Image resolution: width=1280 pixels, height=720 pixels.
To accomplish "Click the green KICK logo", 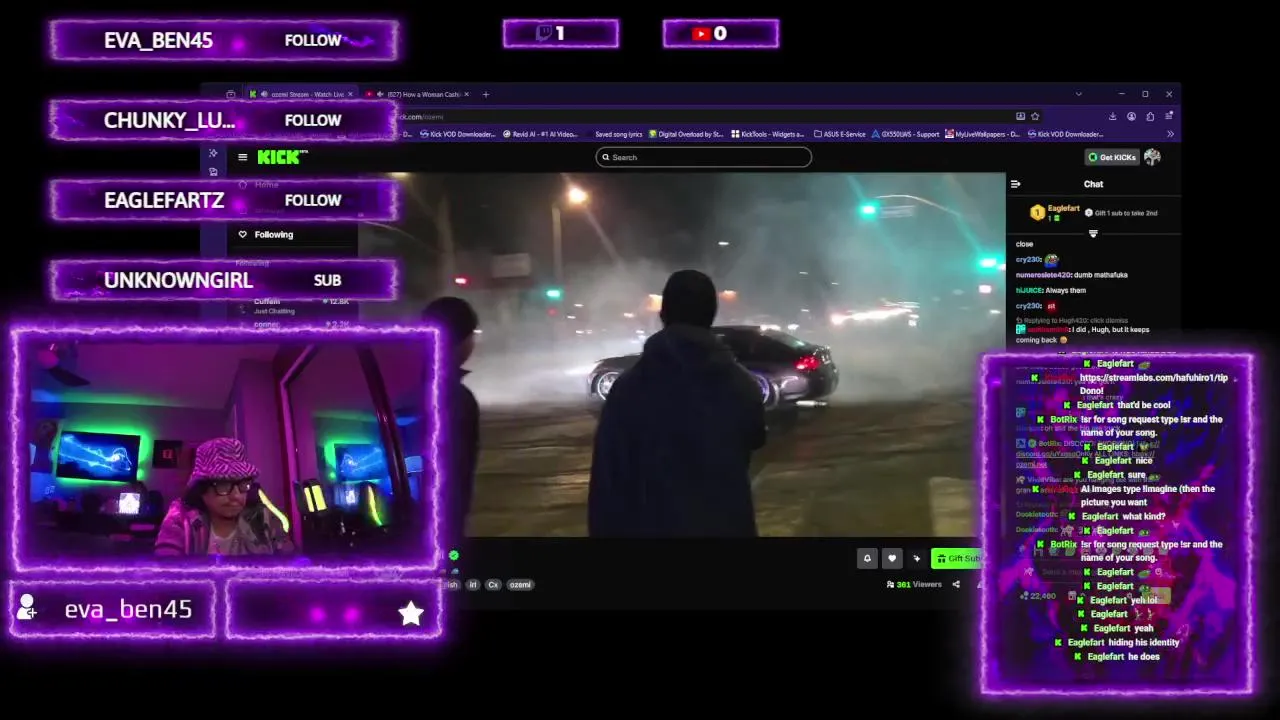I will [x=282, y=157].
